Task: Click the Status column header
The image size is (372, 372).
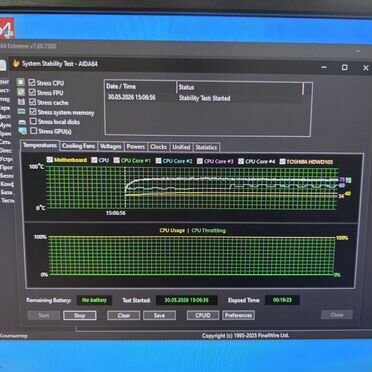Action: point(239,87)
